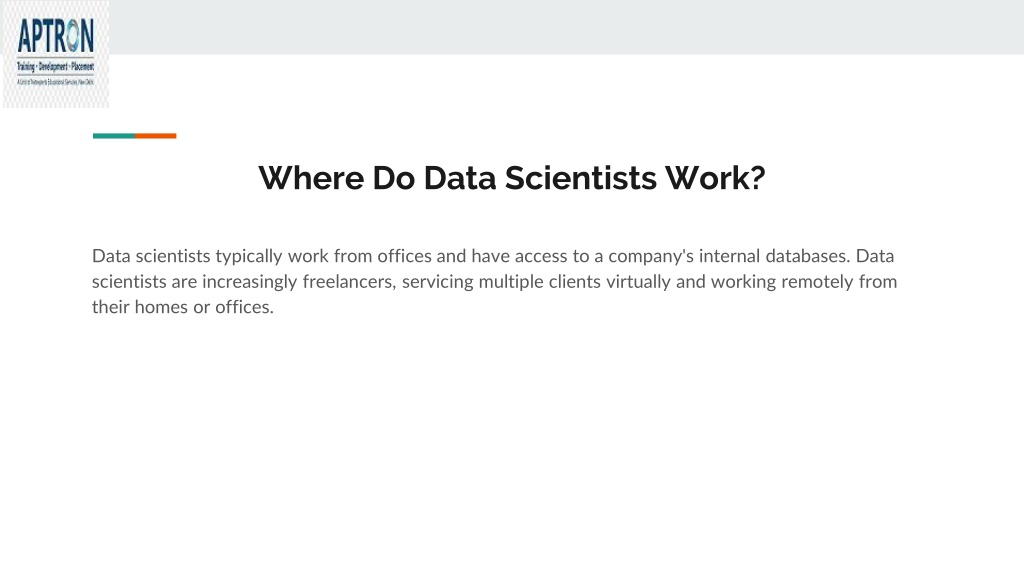Click the 'Training · Development · Placement' tagline
This screenshot has width=1024, height=576.
56,67
